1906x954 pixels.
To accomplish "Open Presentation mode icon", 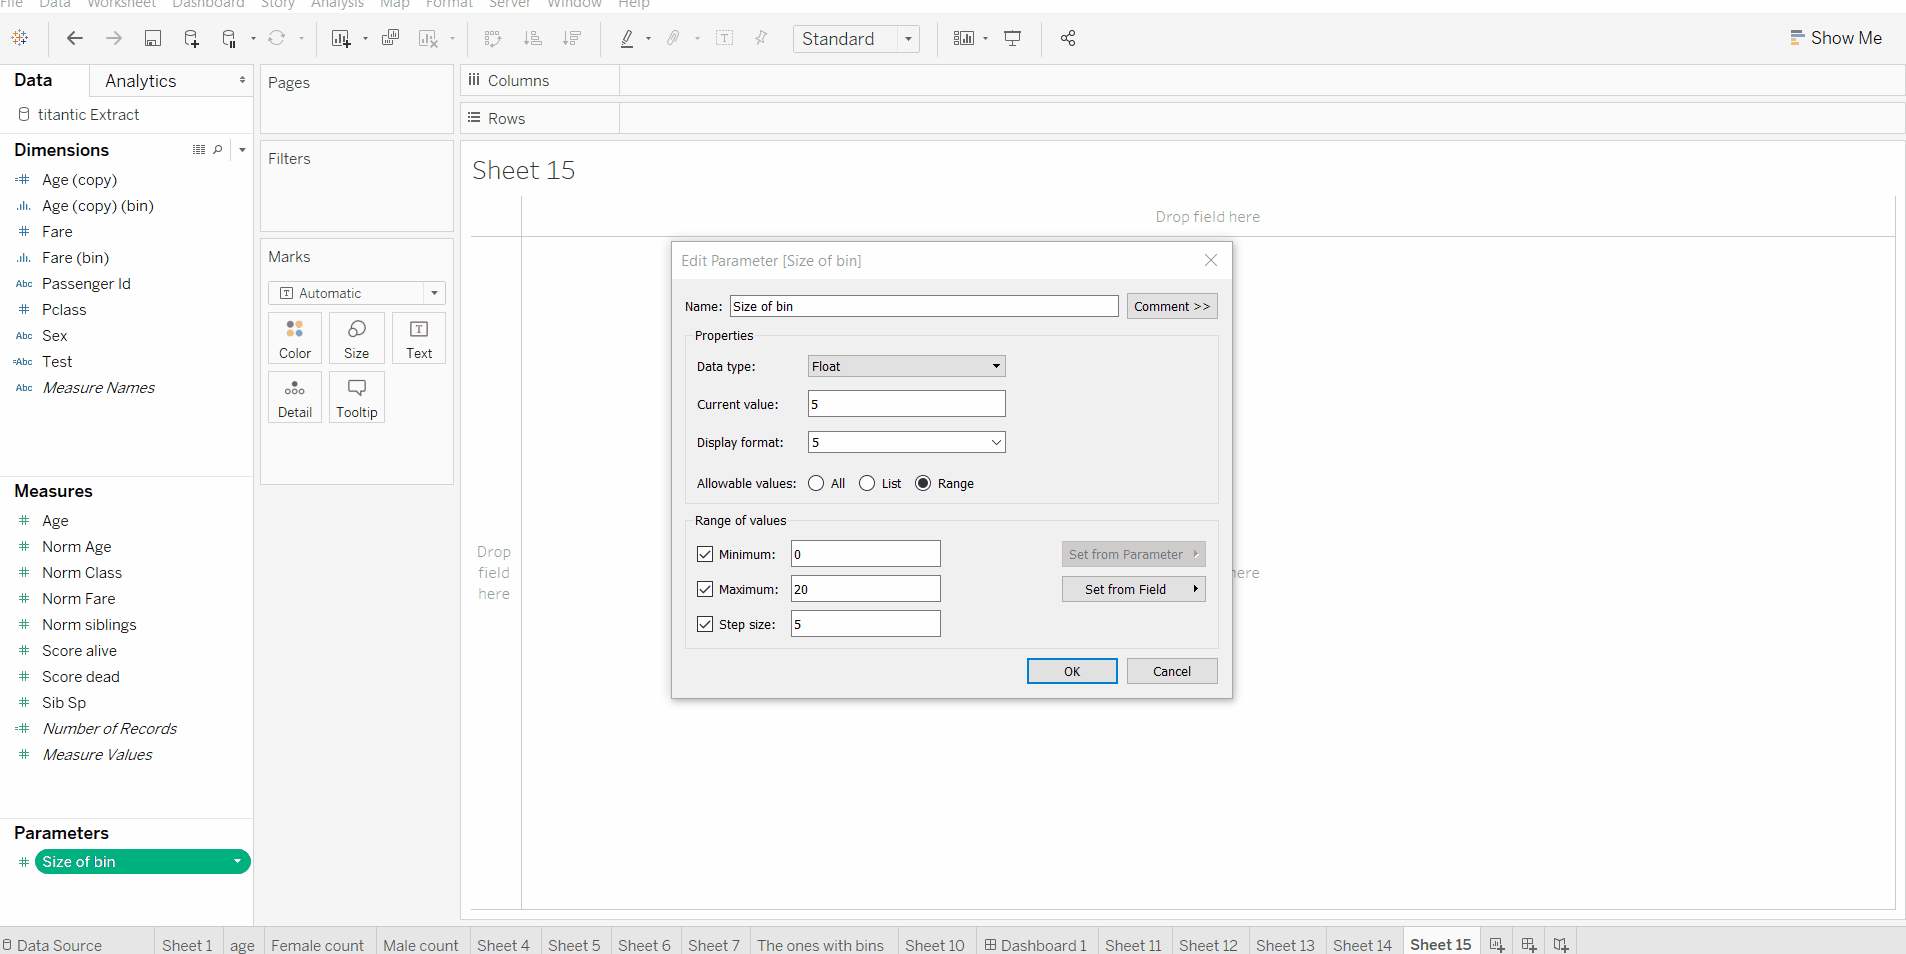I will tap(1012, 38).
